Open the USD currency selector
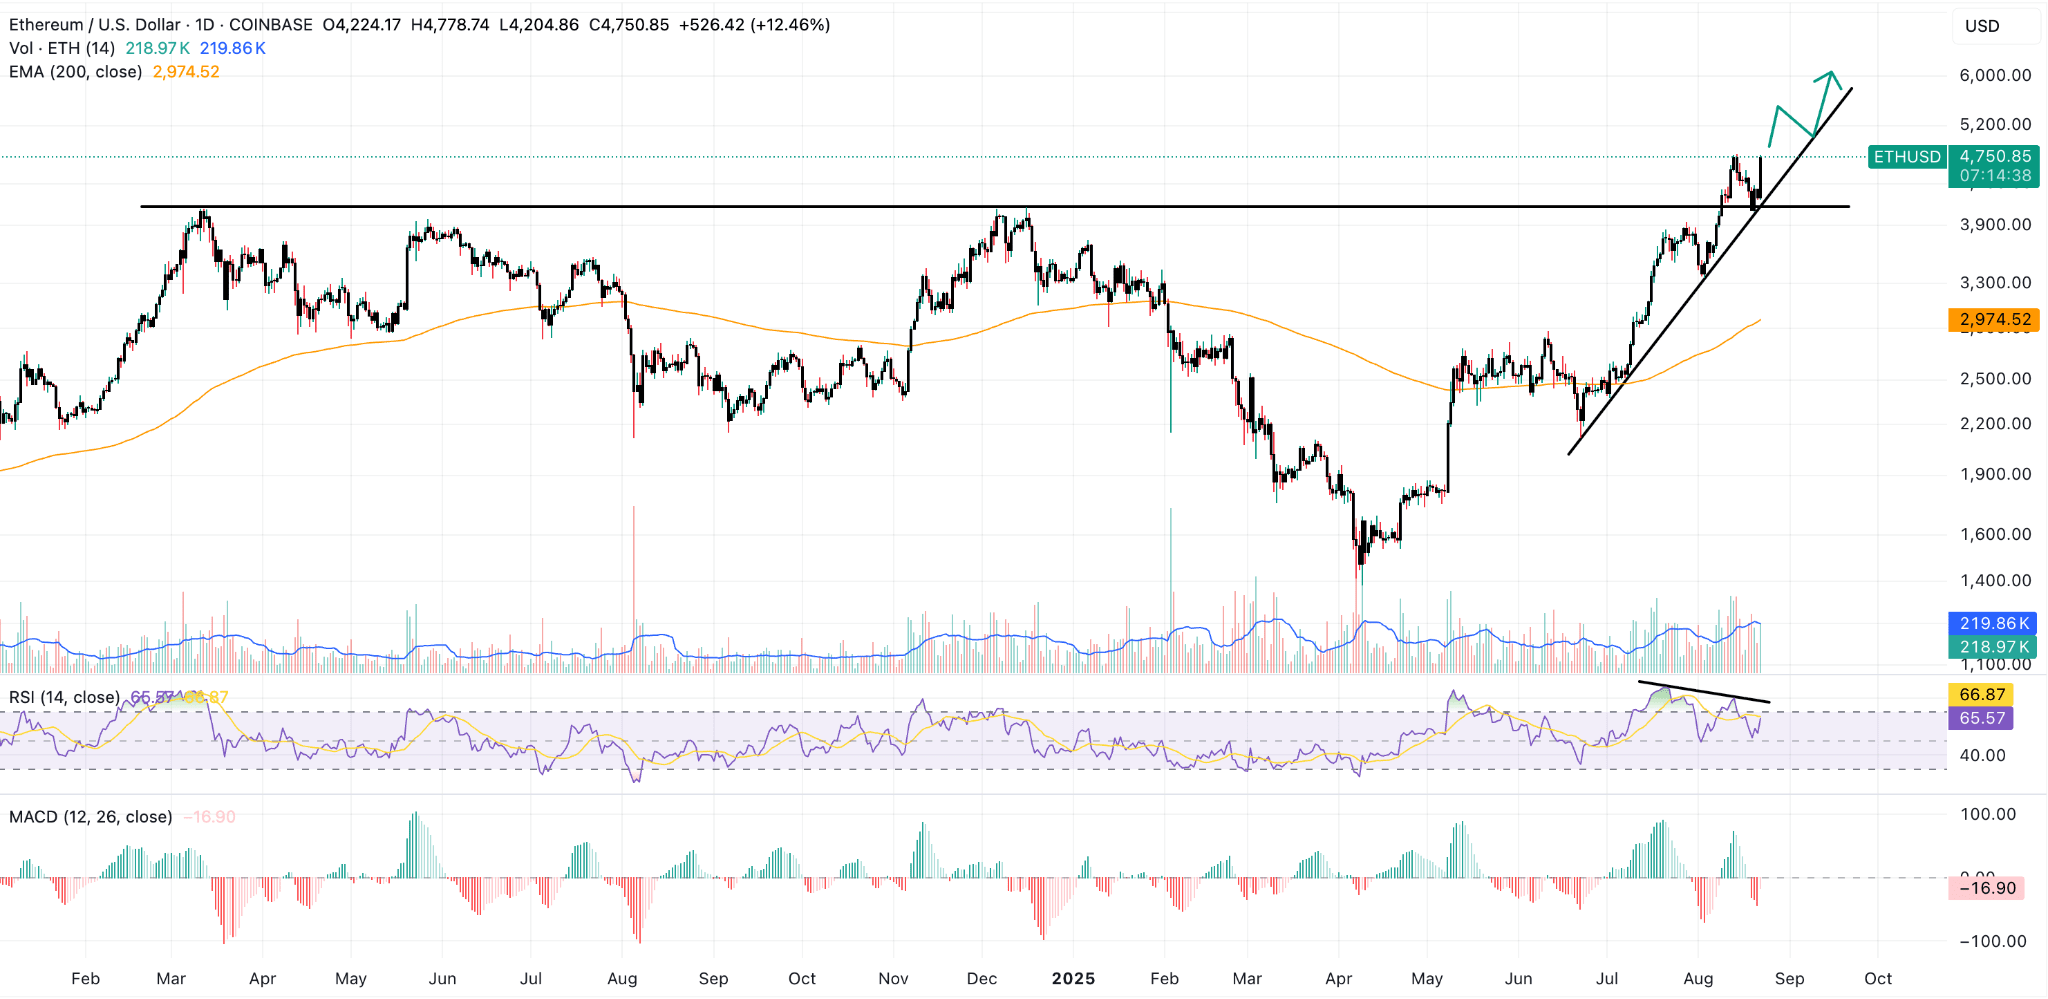 click(x=1995, y=26)
